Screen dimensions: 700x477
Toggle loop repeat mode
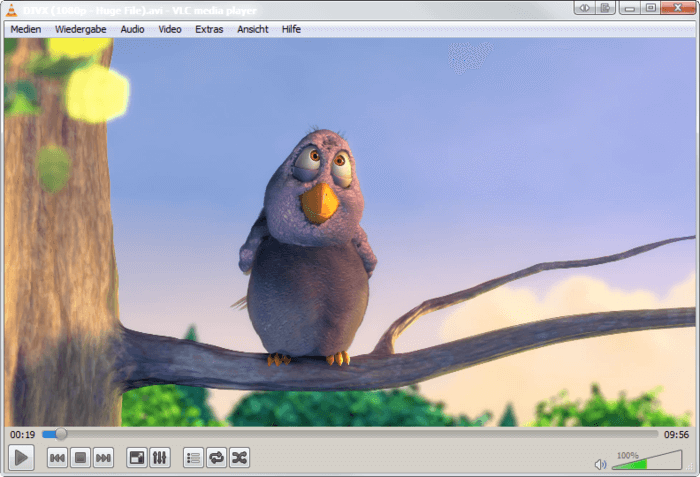(x=217, y=458)
